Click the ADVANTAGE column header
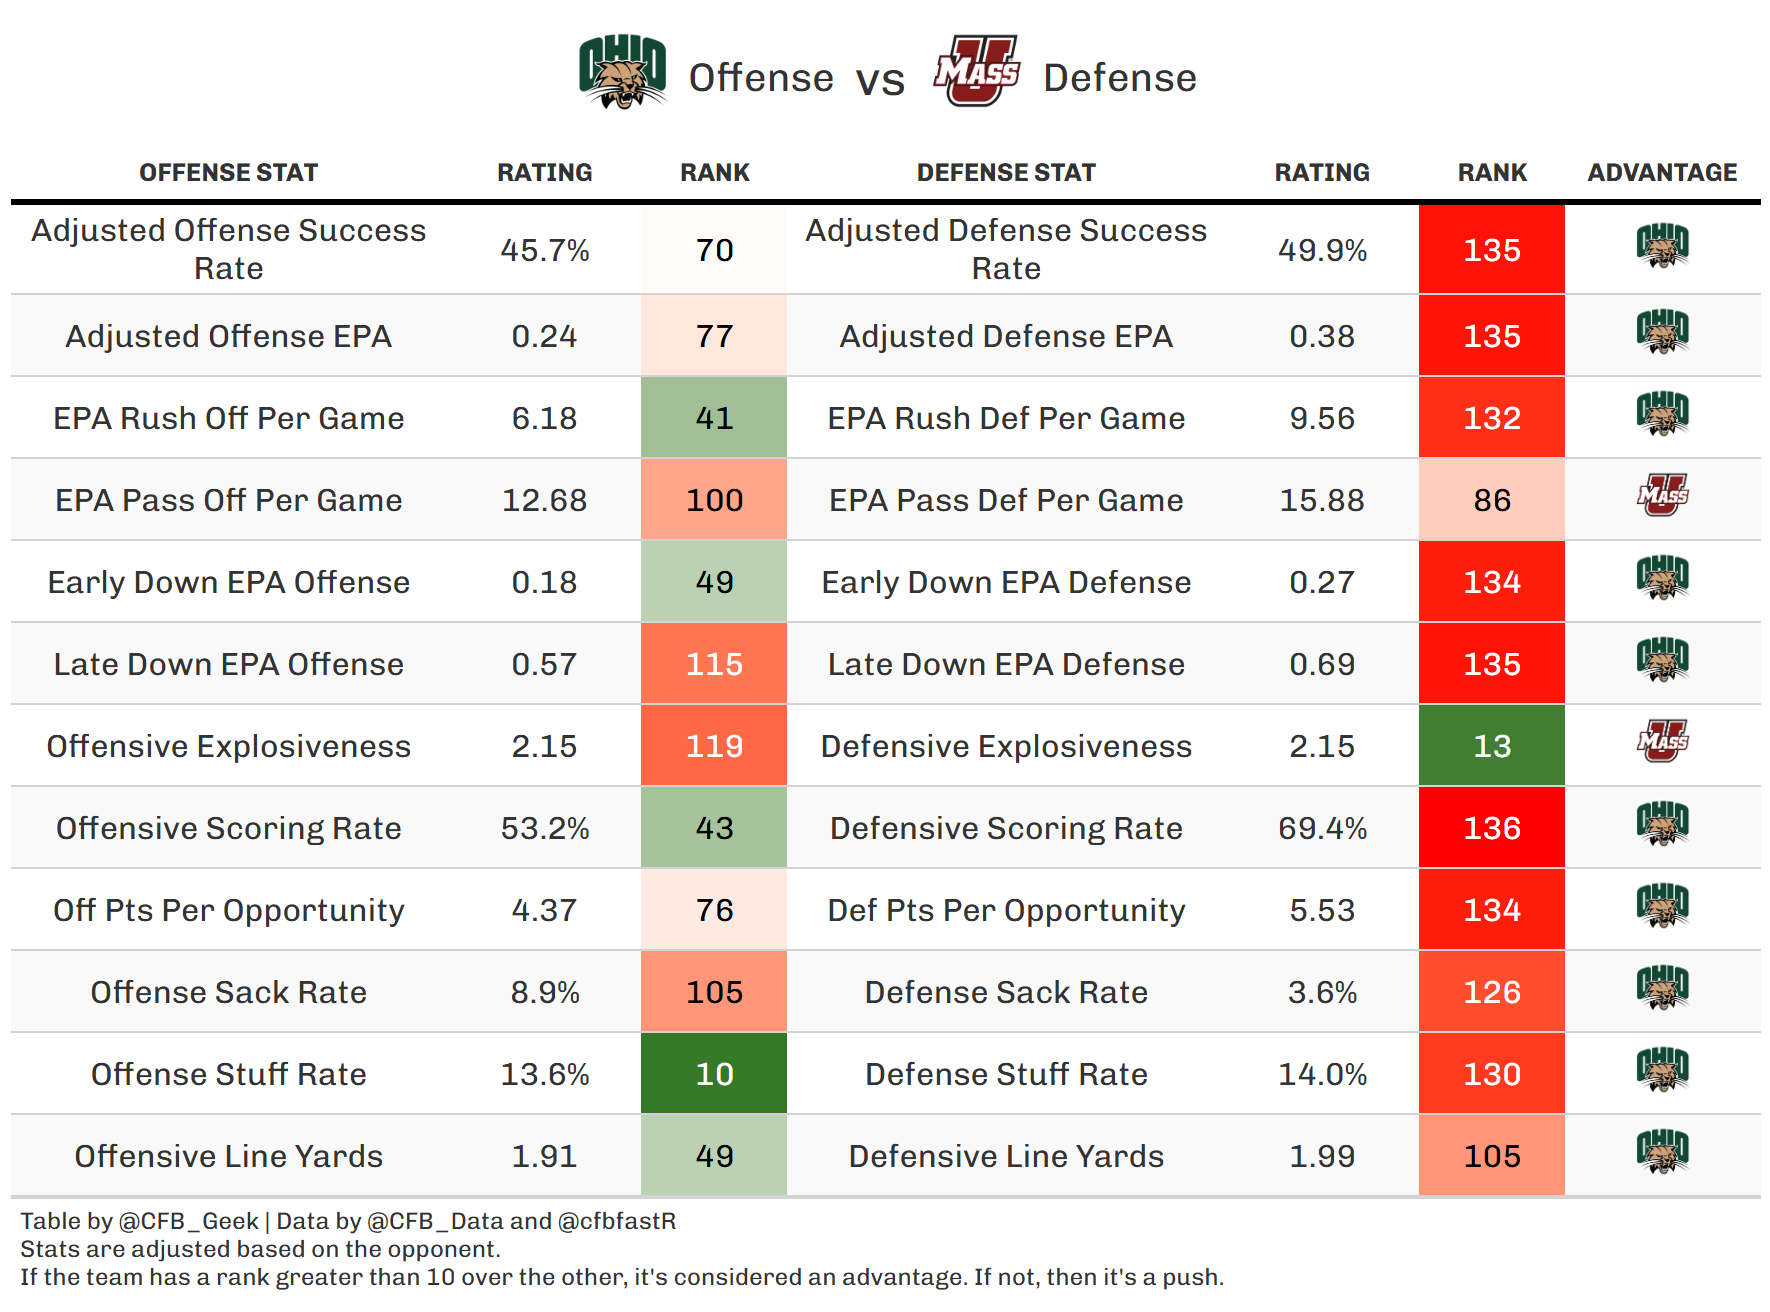This screenshot has width=1770, height=1312. [1662, 173]
